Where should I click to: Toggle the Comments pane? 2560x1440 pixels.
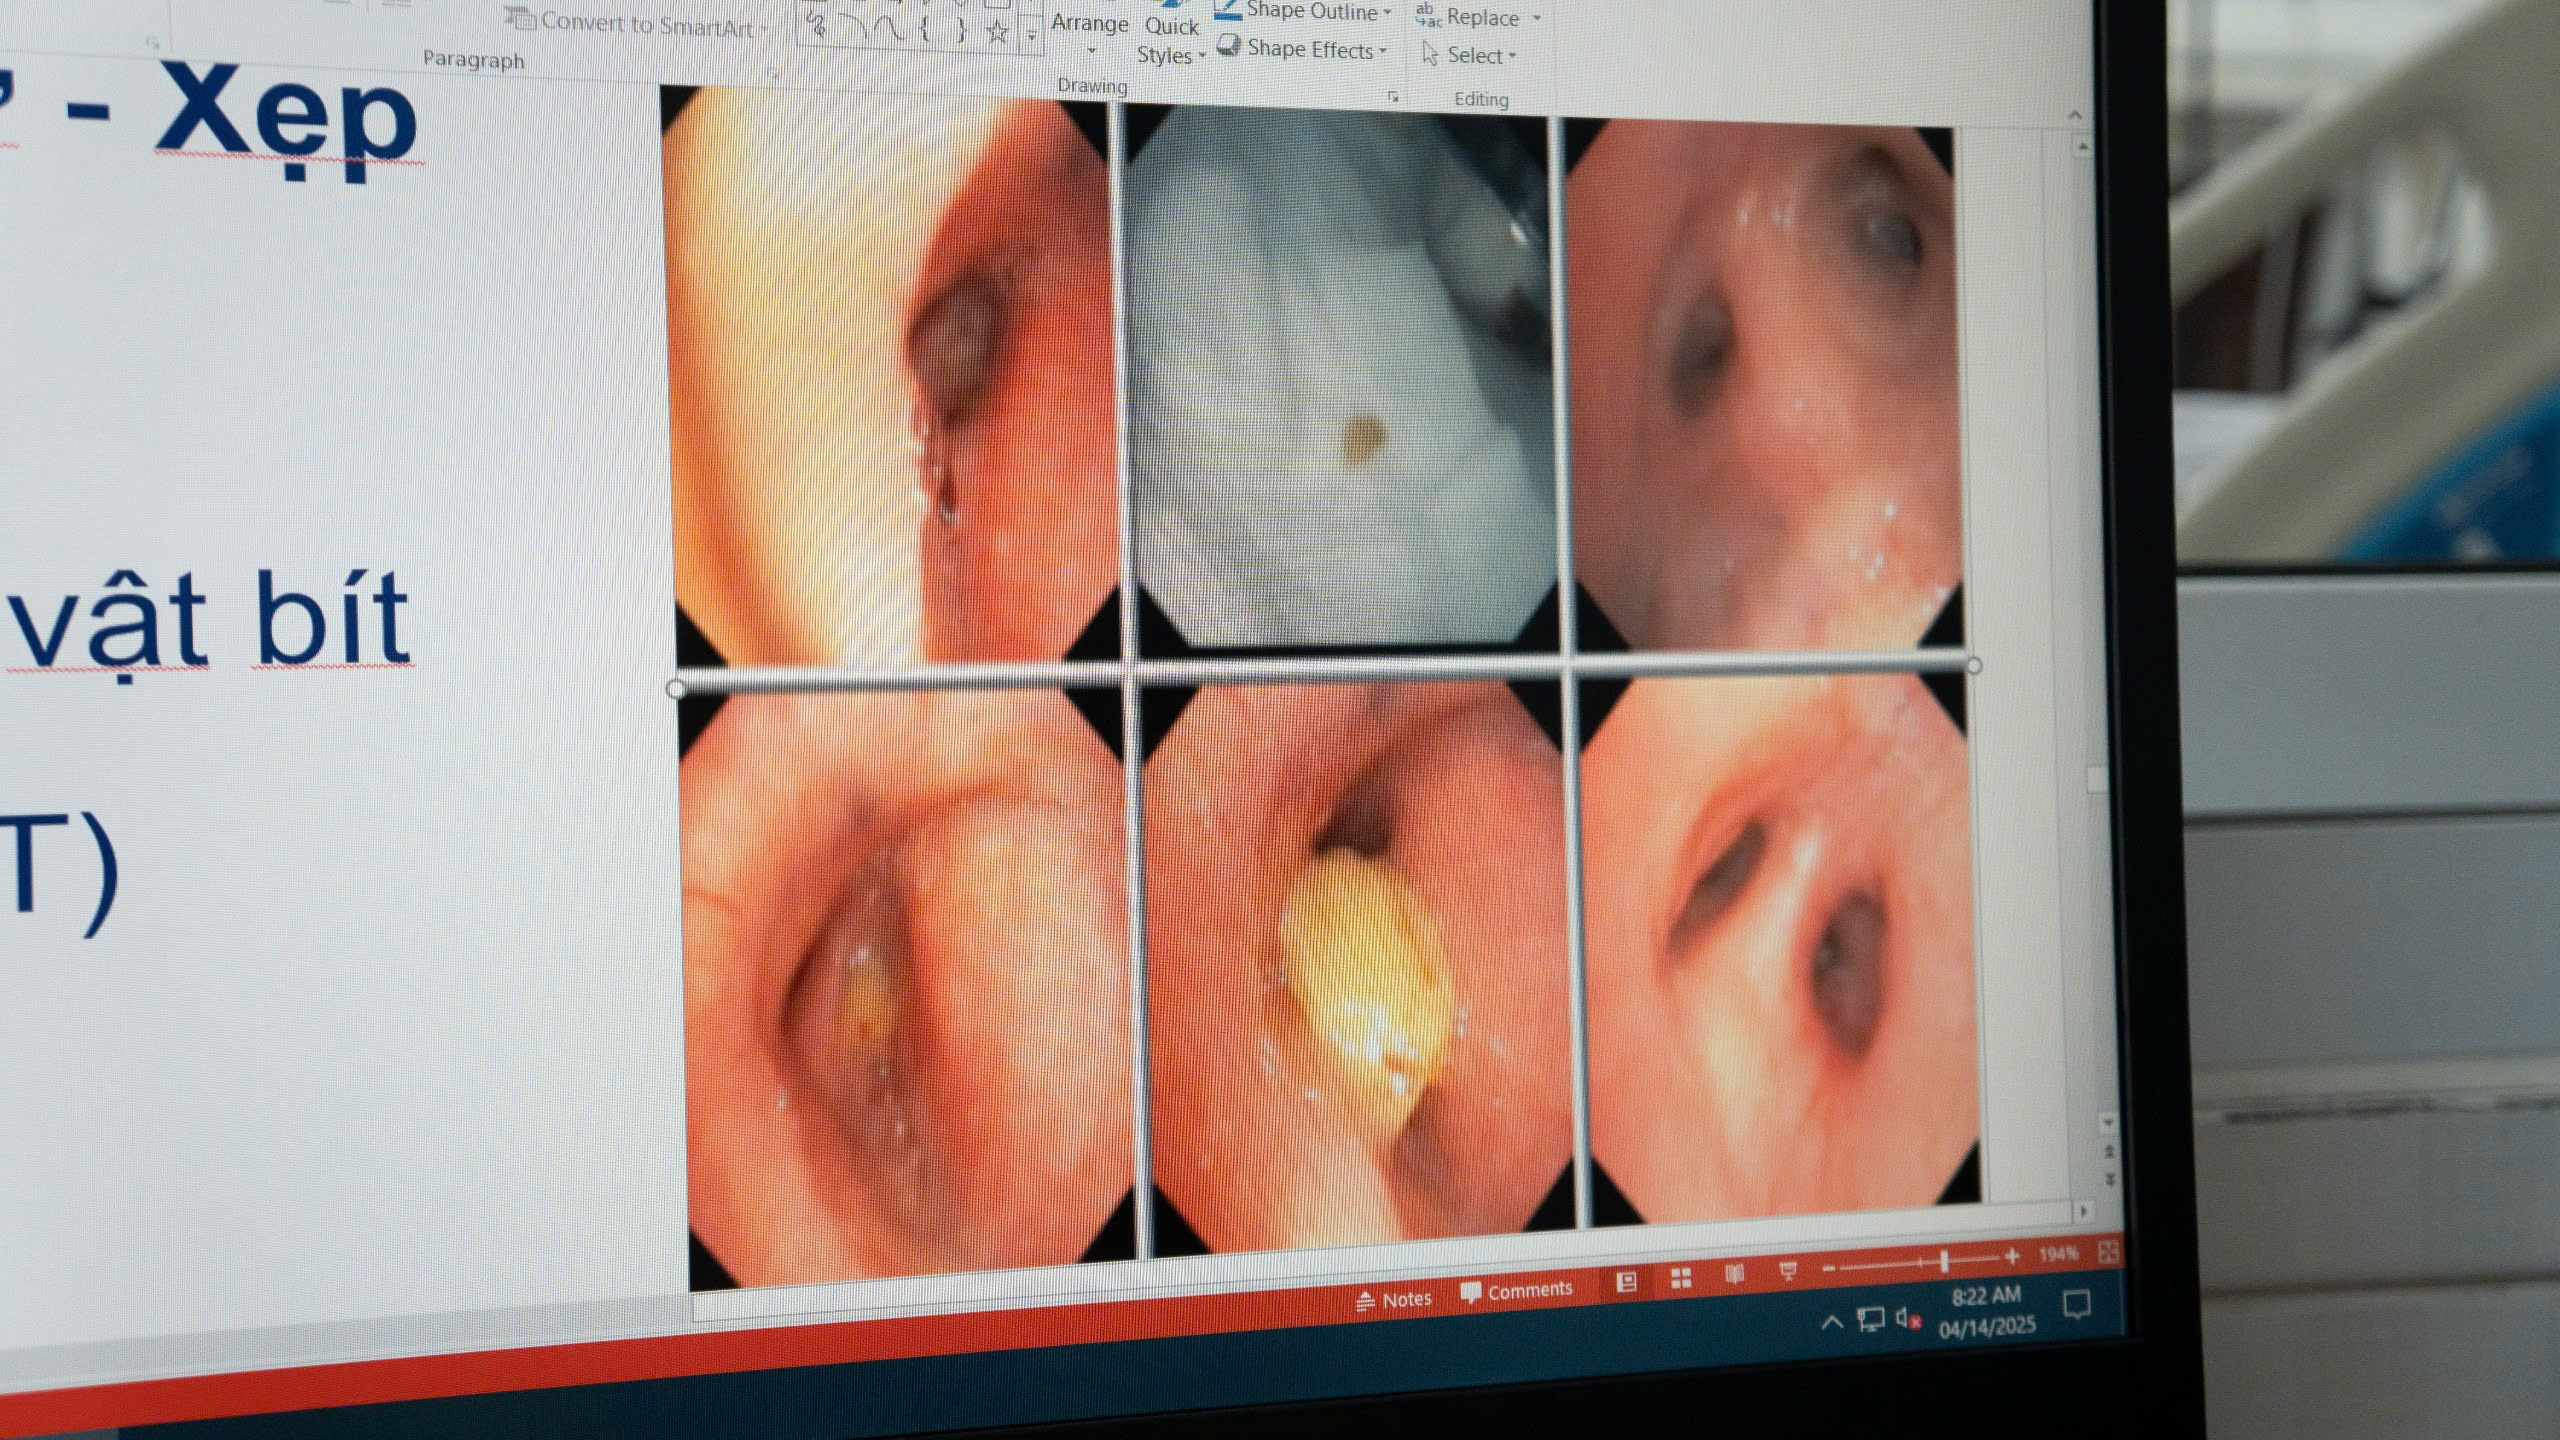tap(1516, 1292)
